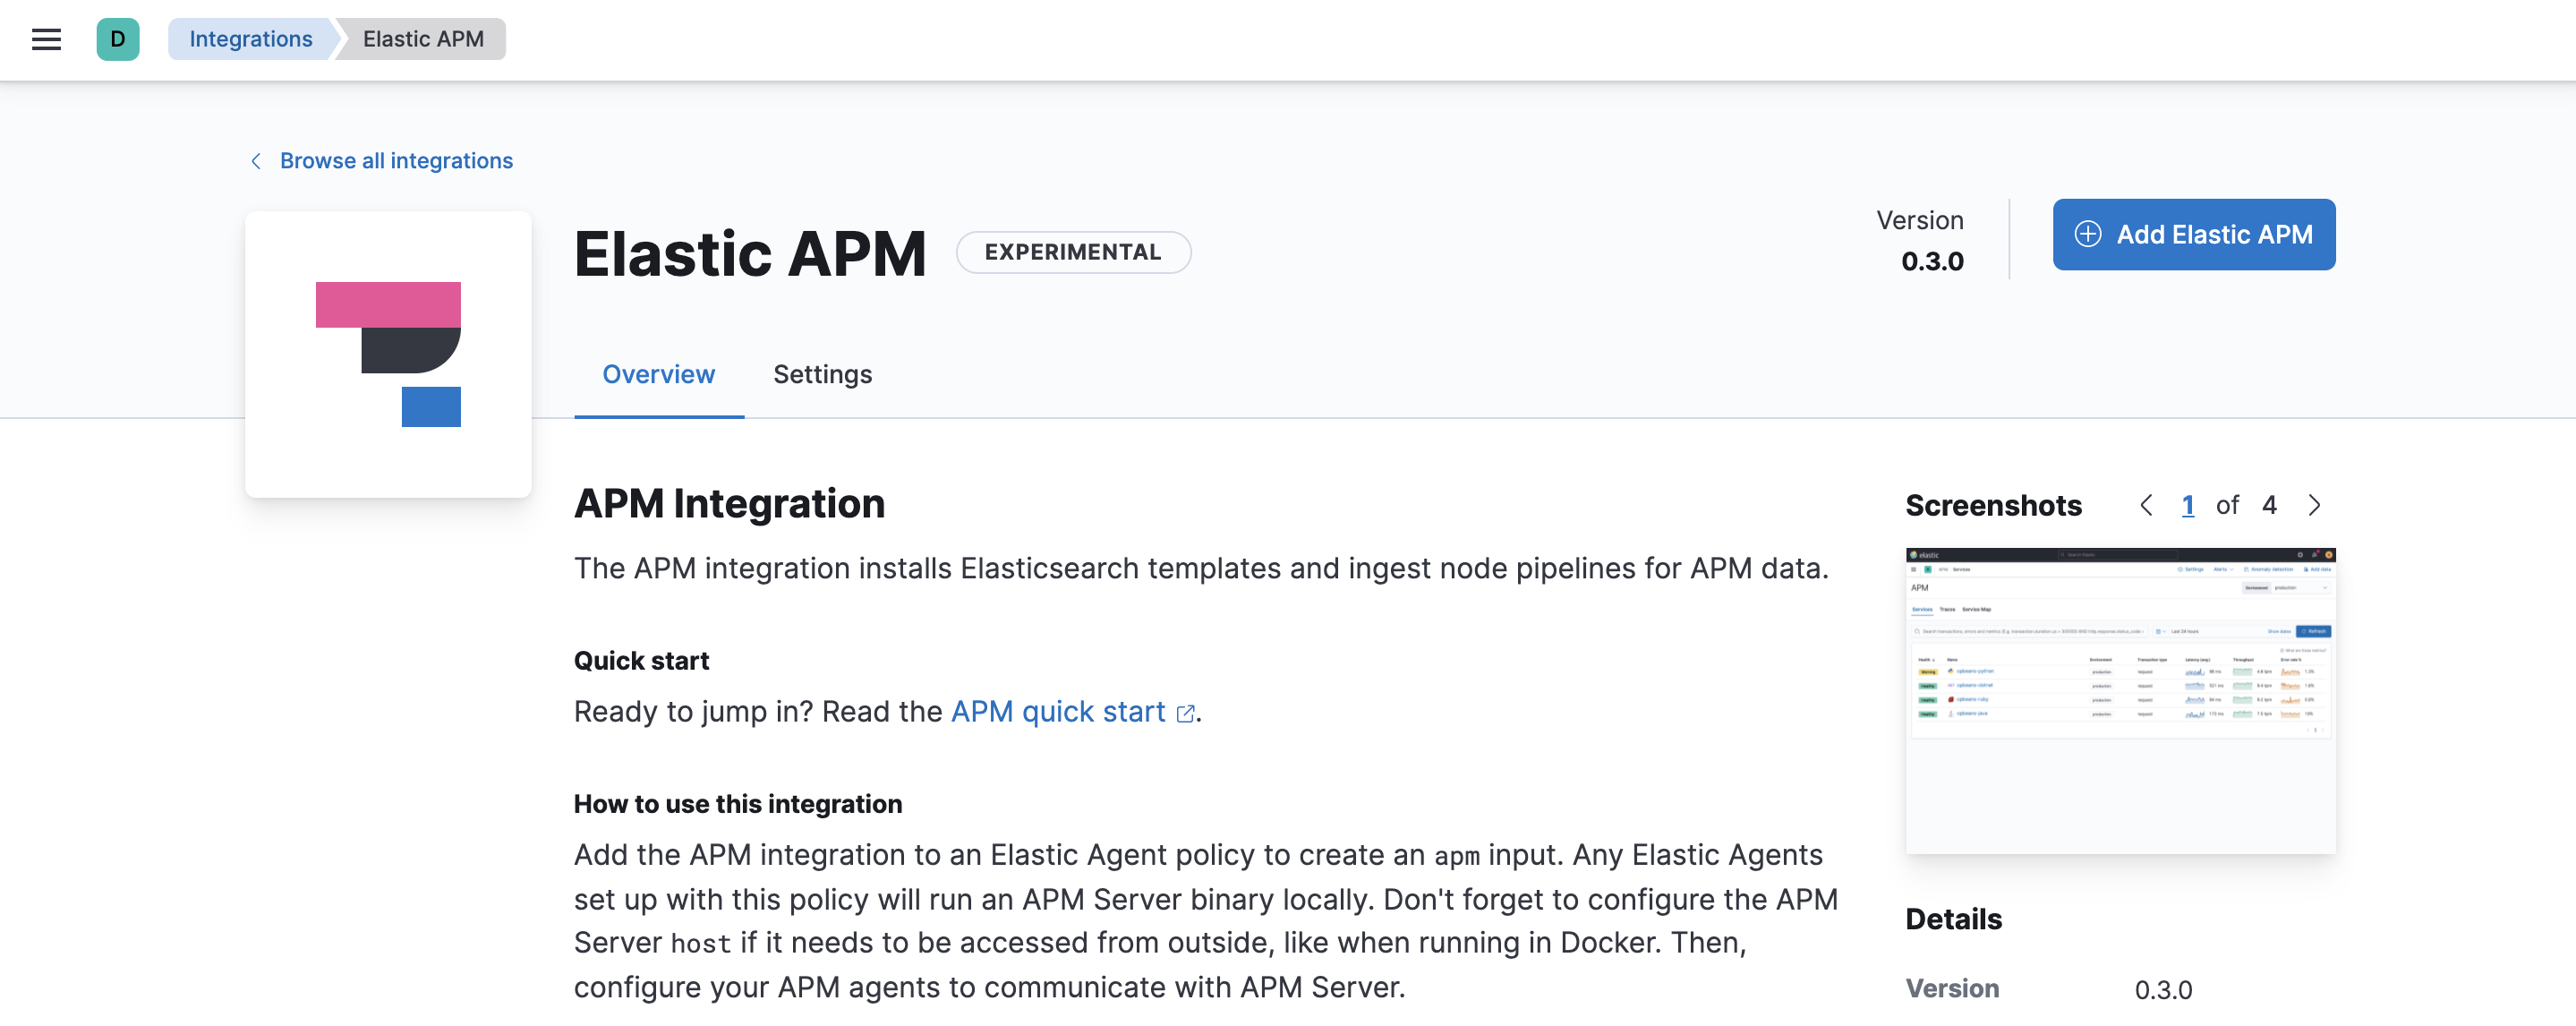This screenshot has height=1026, width=2576.
Task: Click the screenshot page number 1 indicator
Action: coord(2188,505)
